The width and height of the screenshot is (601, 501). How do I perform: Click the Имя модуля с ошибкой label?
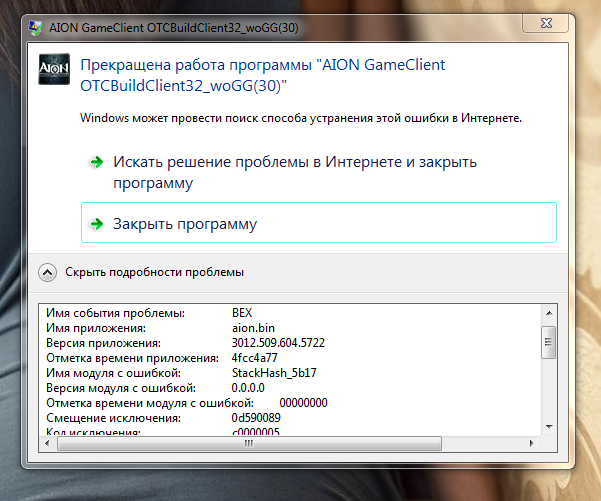pyautogui.click(x=113, y=373)
